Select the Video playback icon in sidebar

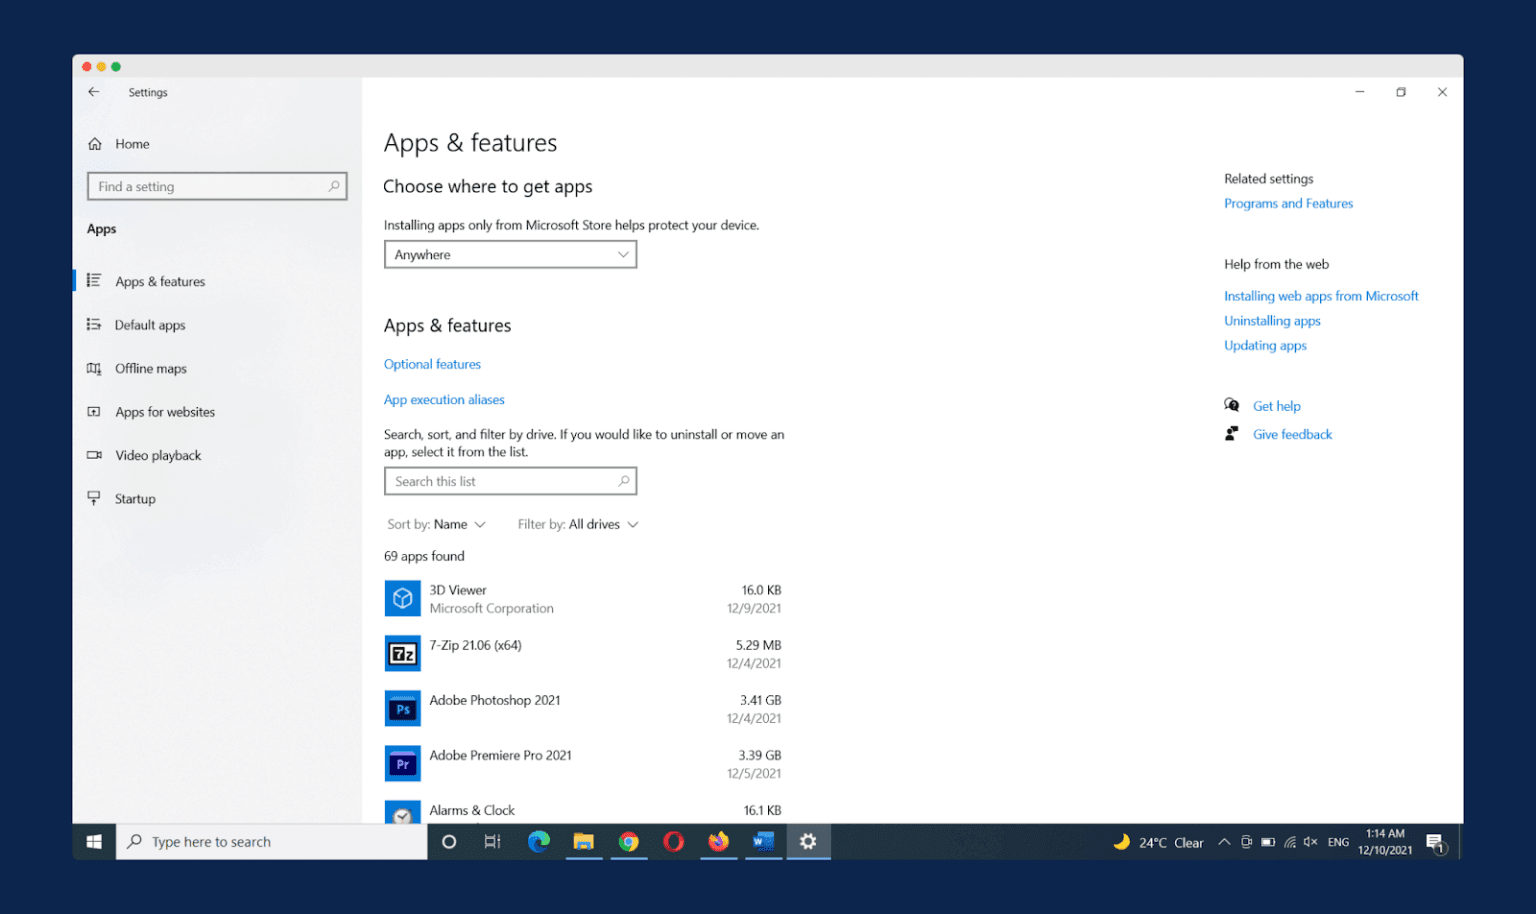point(93,455)
